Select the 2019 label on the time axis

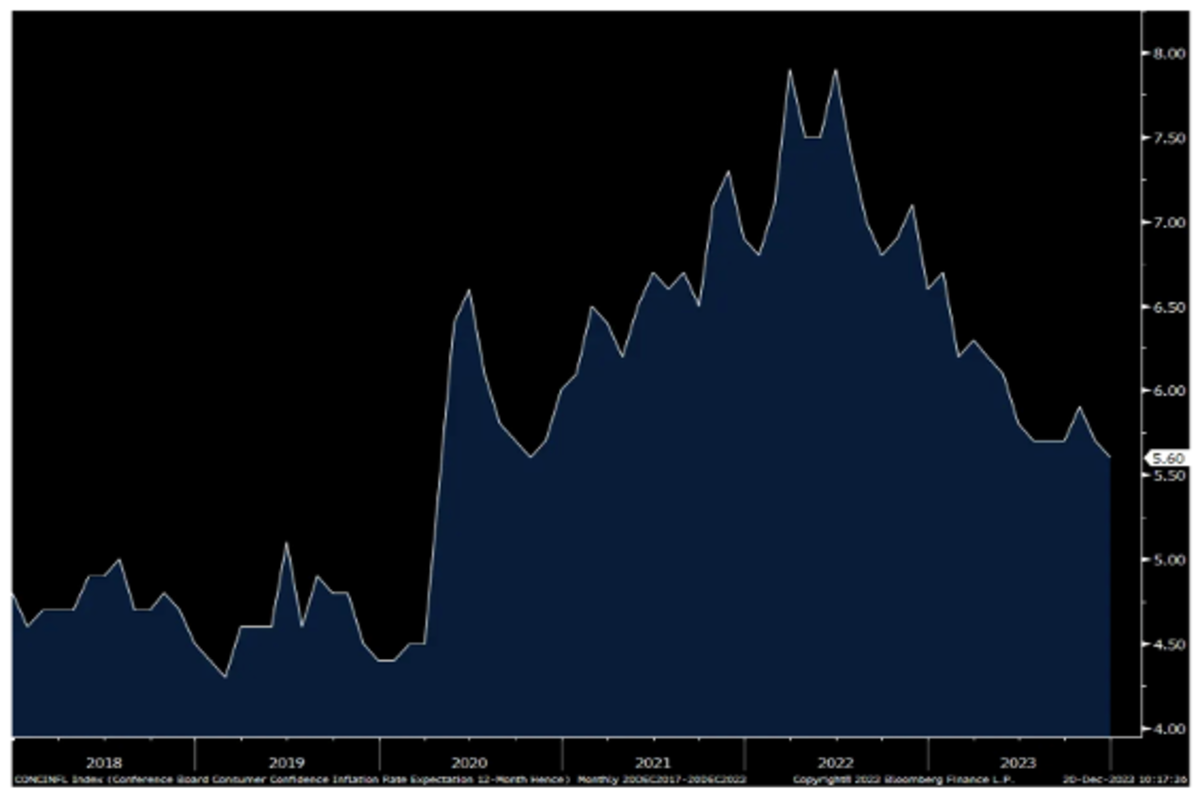[x=287, y=760]
